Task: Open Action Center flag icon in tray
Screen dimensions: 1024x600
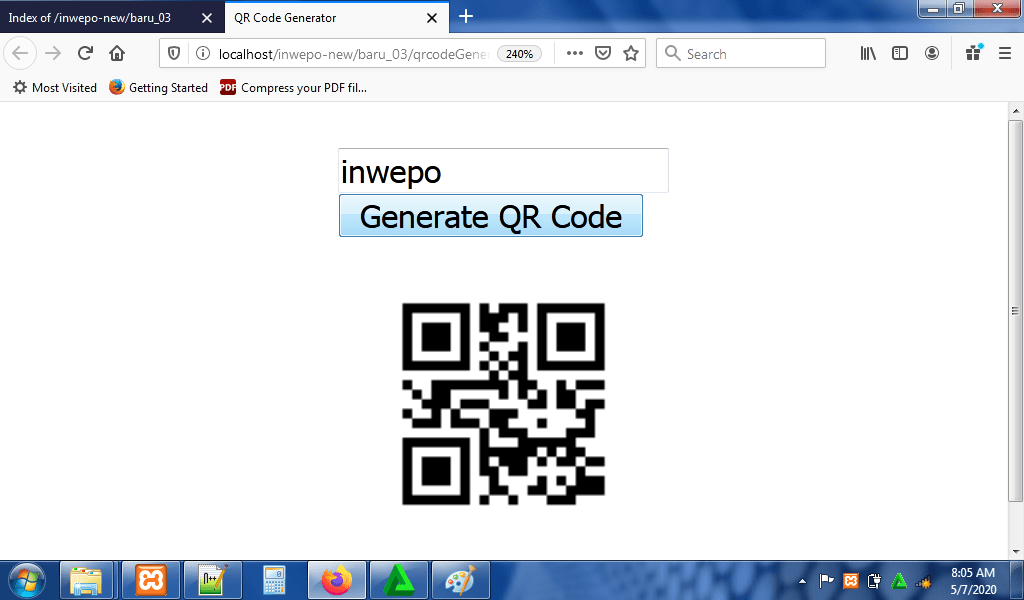Action: [826, 580]
